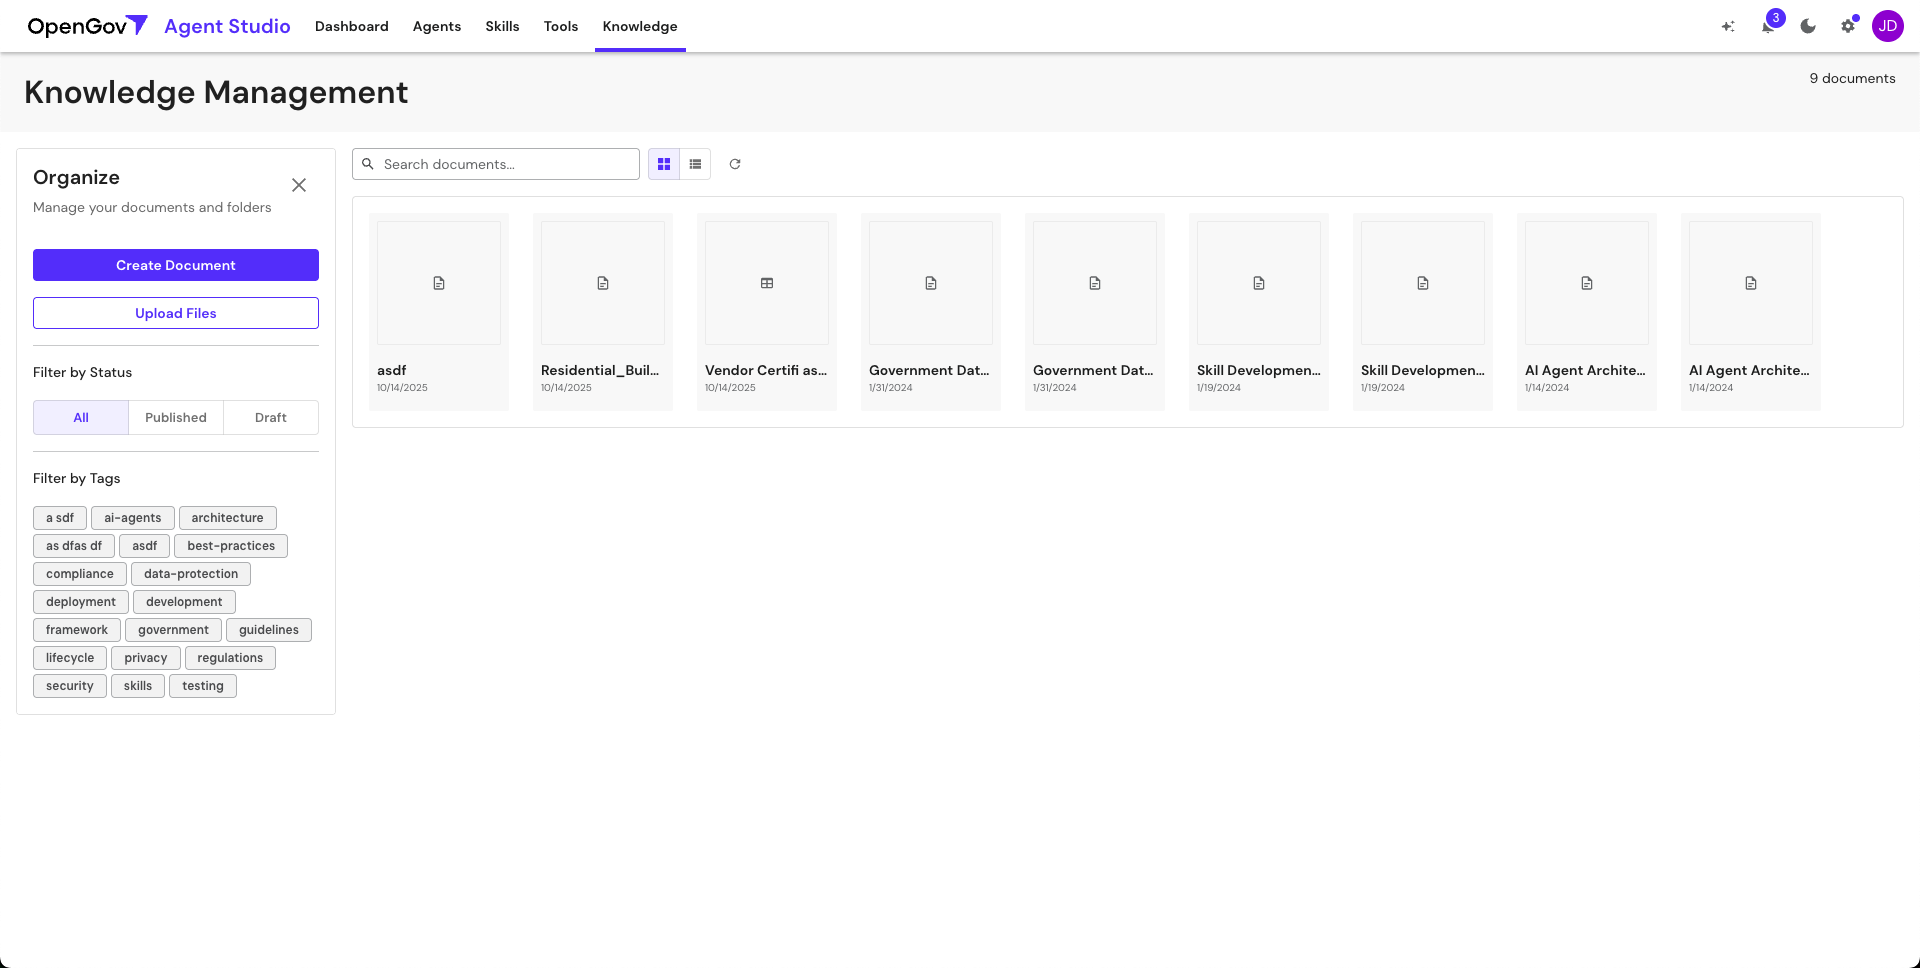This screenshot has height=968, width=1920.
Task: Switch to the Agents tab
Action: pos(436,26)
